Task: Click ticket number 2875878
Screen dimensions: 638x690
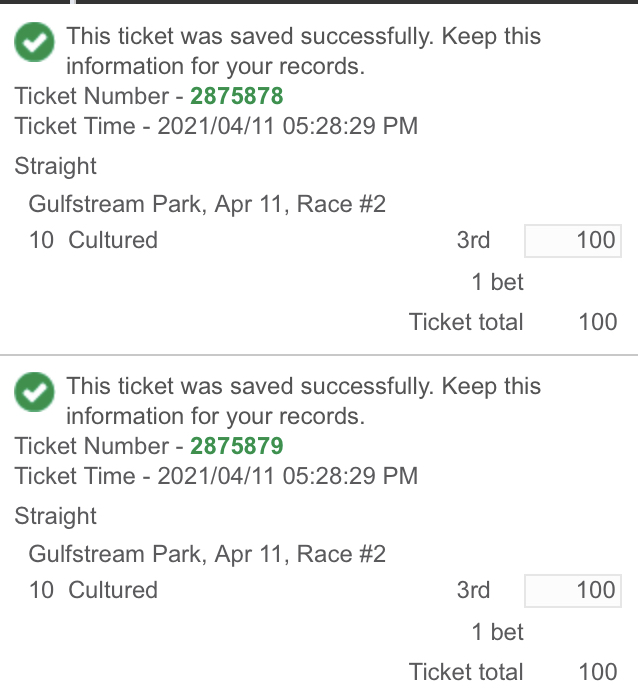Action: click(x=237, y=96)
